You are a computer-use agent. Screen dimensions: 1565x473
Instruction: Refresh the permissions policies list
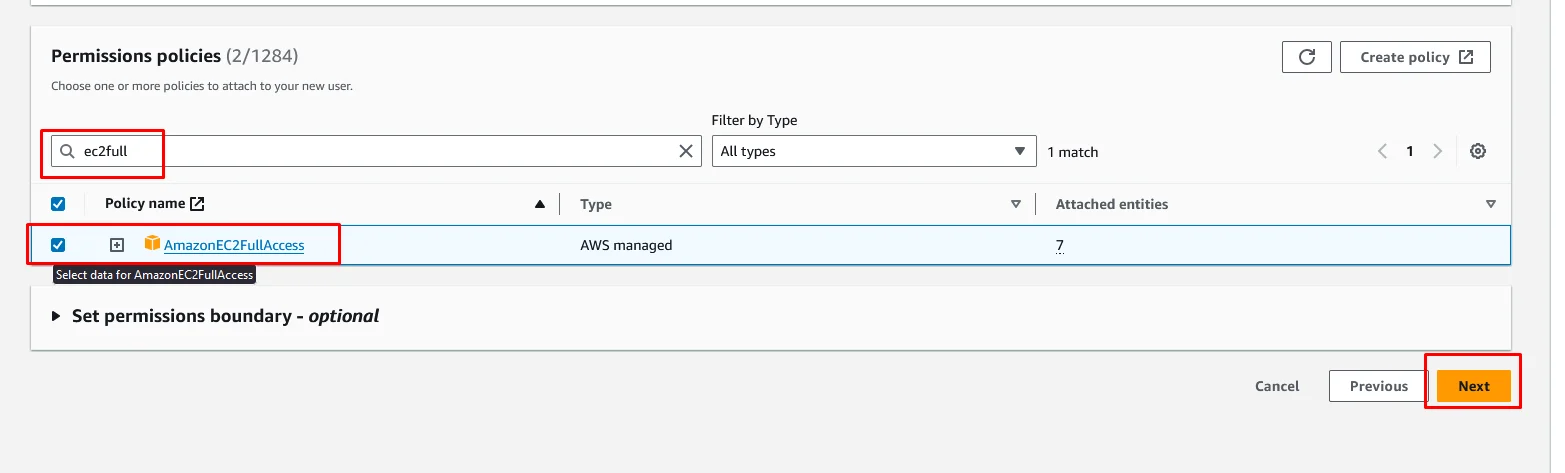[1306, 57]
